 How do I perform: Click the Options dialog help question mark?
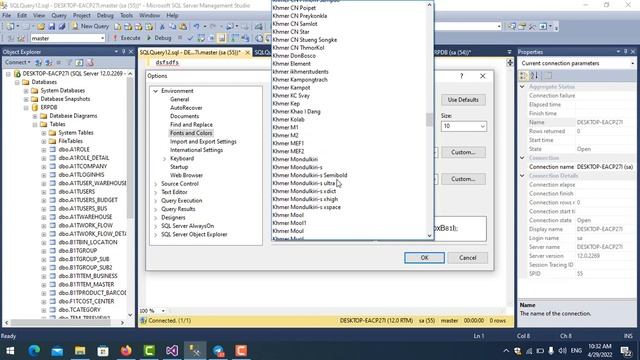462,76
